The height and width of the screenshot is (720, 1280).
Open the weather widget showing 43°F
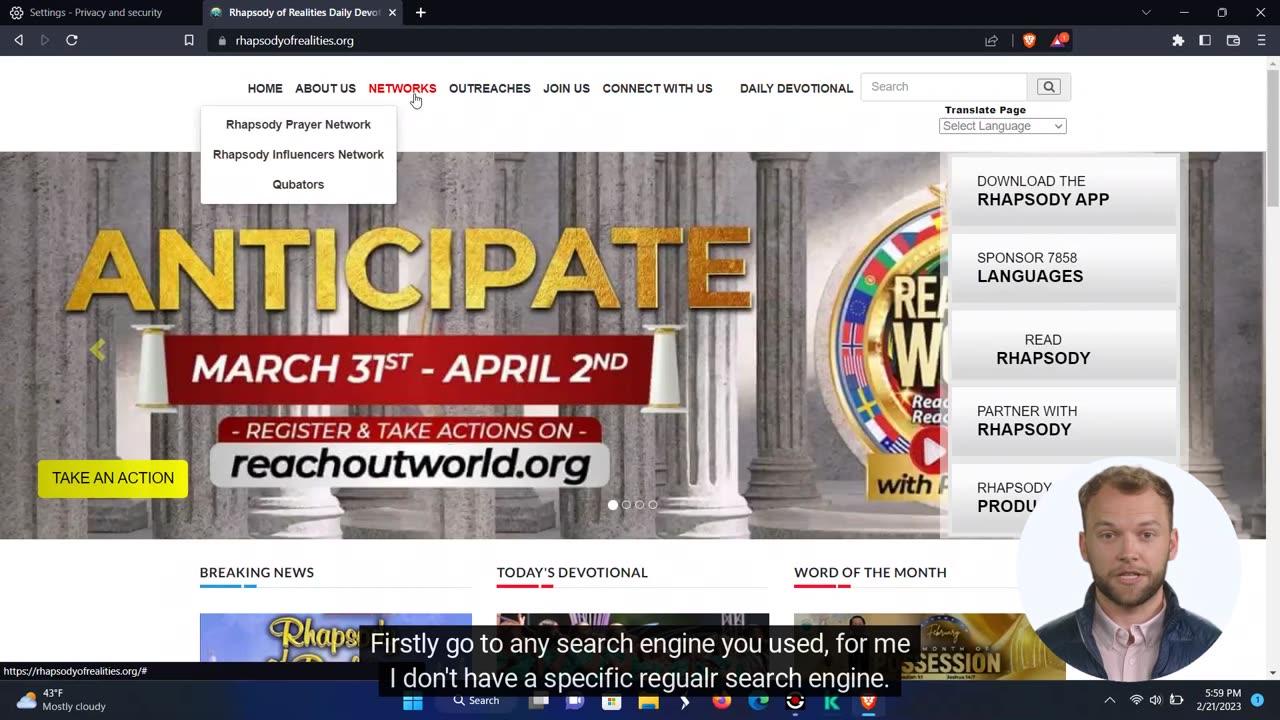(x=62, y=700)
